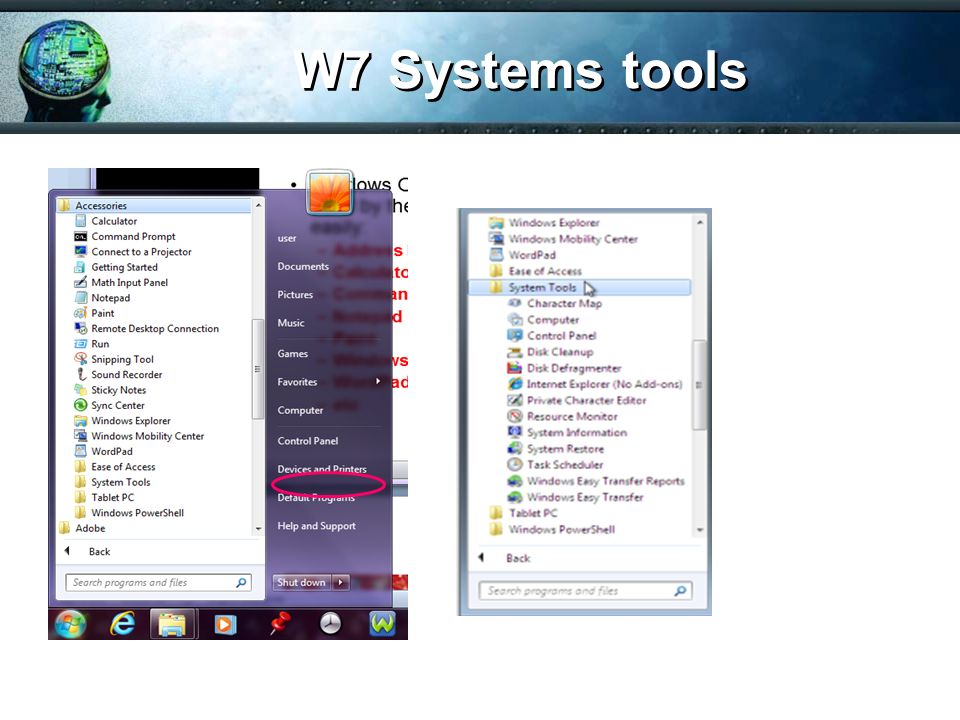The image size is (960, 720).
Task: Open the Calculator icon in Accessories
Action: tap(80, 221)
